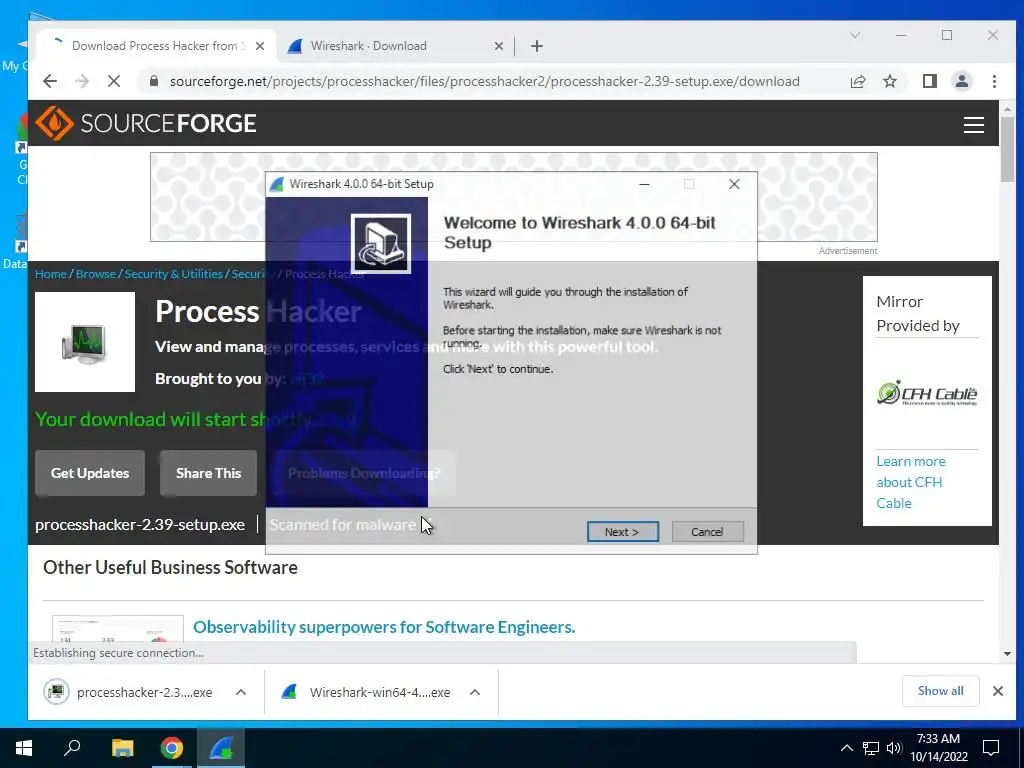Click Wireshark installer taskbar icon
The image size is (1024, 768).
[x=221, y=748]
